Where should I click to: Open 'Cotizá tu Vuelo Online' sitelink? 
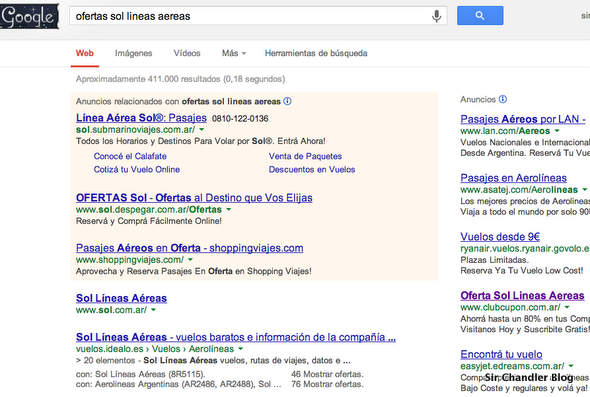point(137,170)
